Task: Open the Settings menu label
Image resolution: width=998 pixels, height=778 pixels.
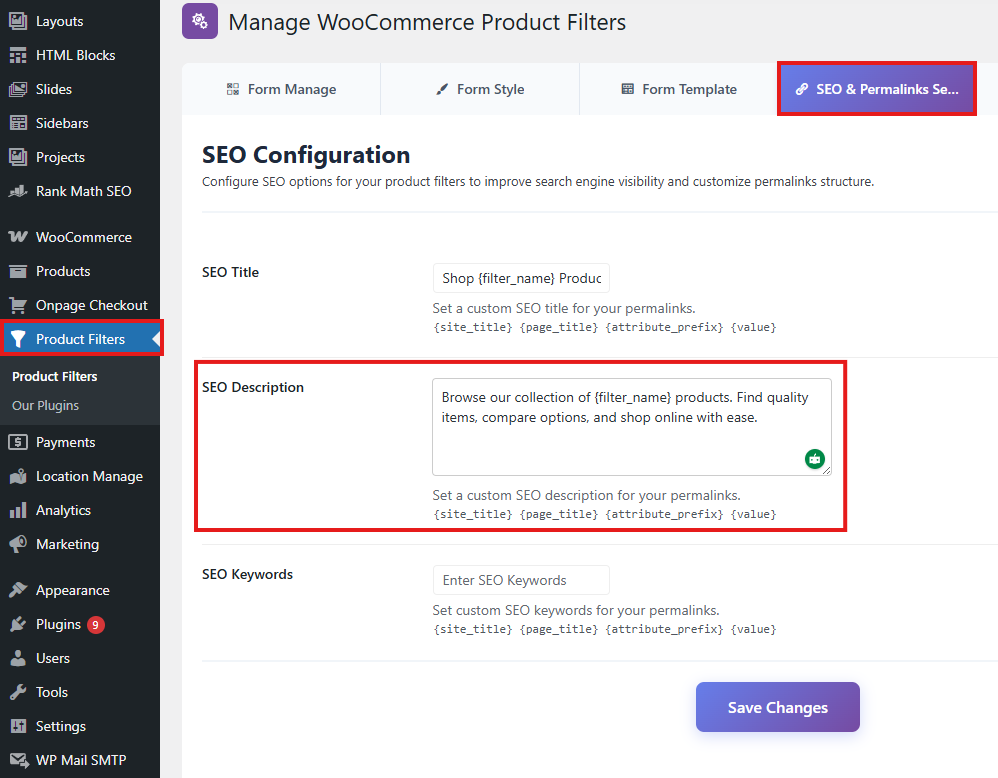Action: pyautogui.click(x=60, y=726)
